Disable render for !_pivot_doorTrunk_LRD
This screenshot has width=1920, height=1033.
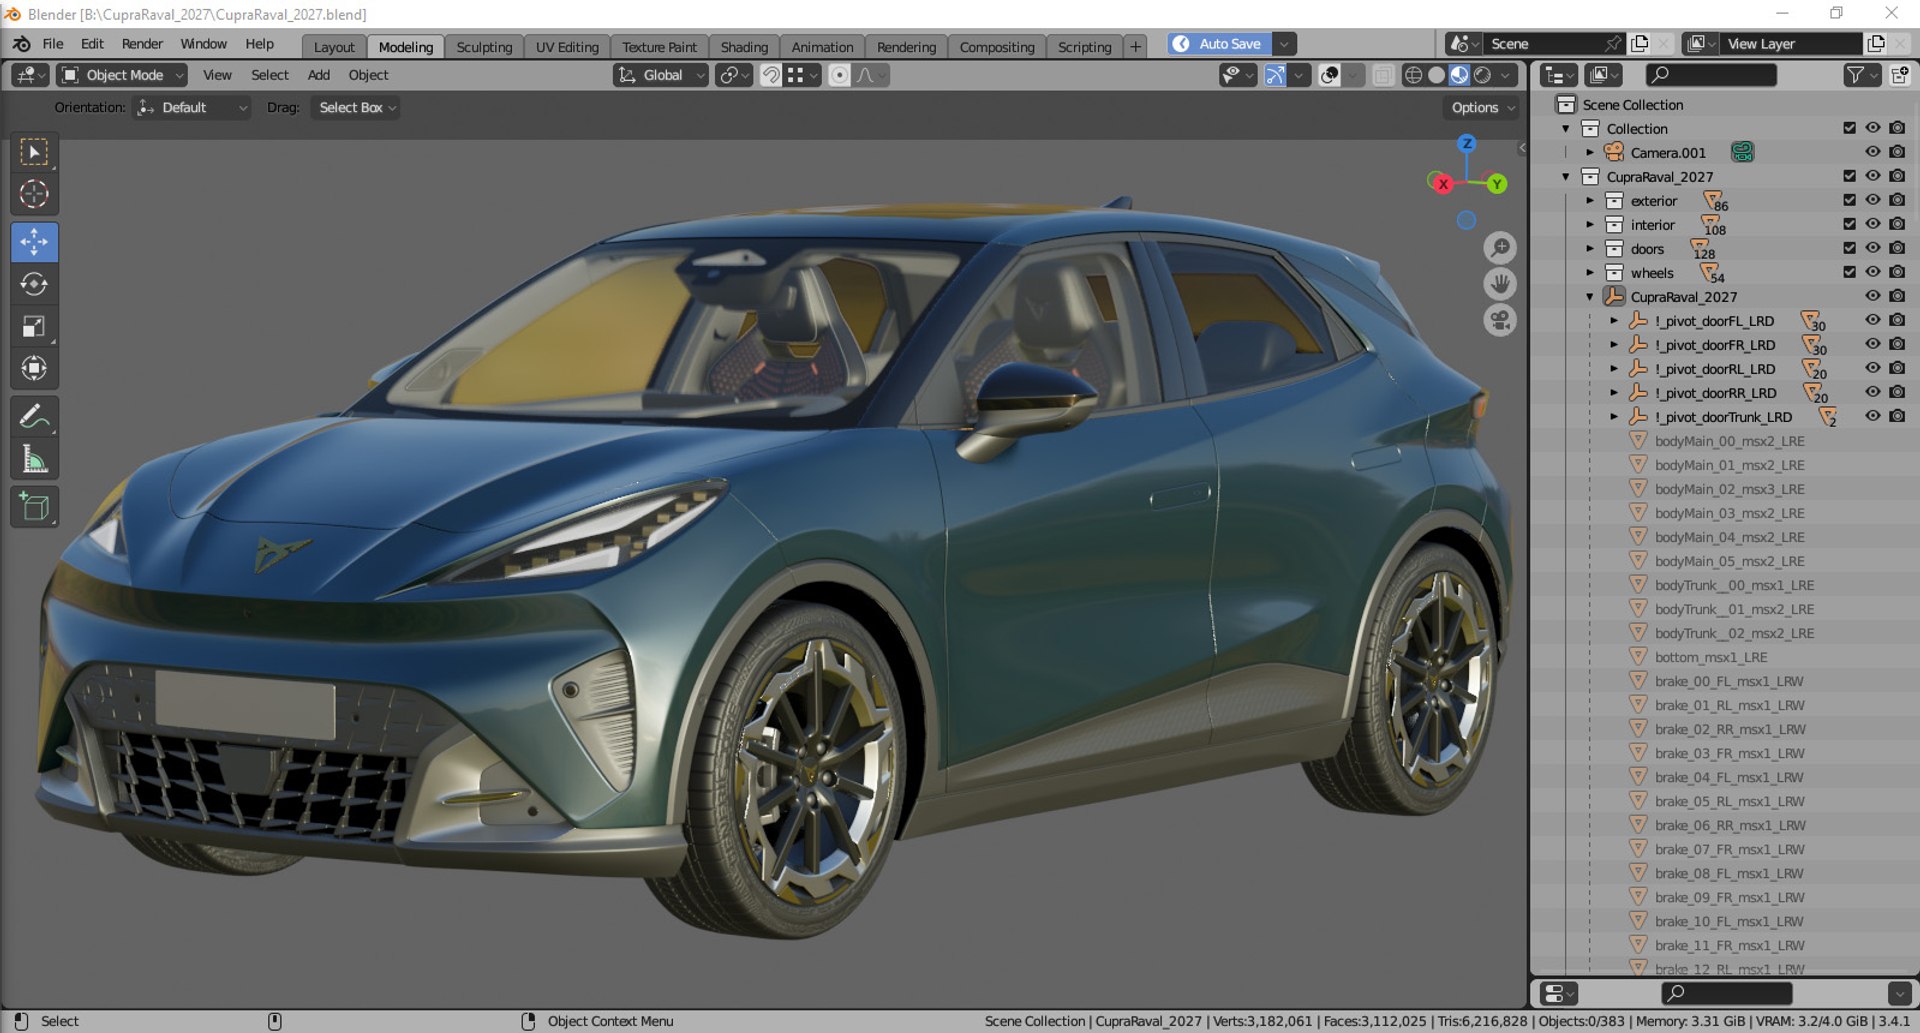pyautogui.click(x=1897, y=416)
